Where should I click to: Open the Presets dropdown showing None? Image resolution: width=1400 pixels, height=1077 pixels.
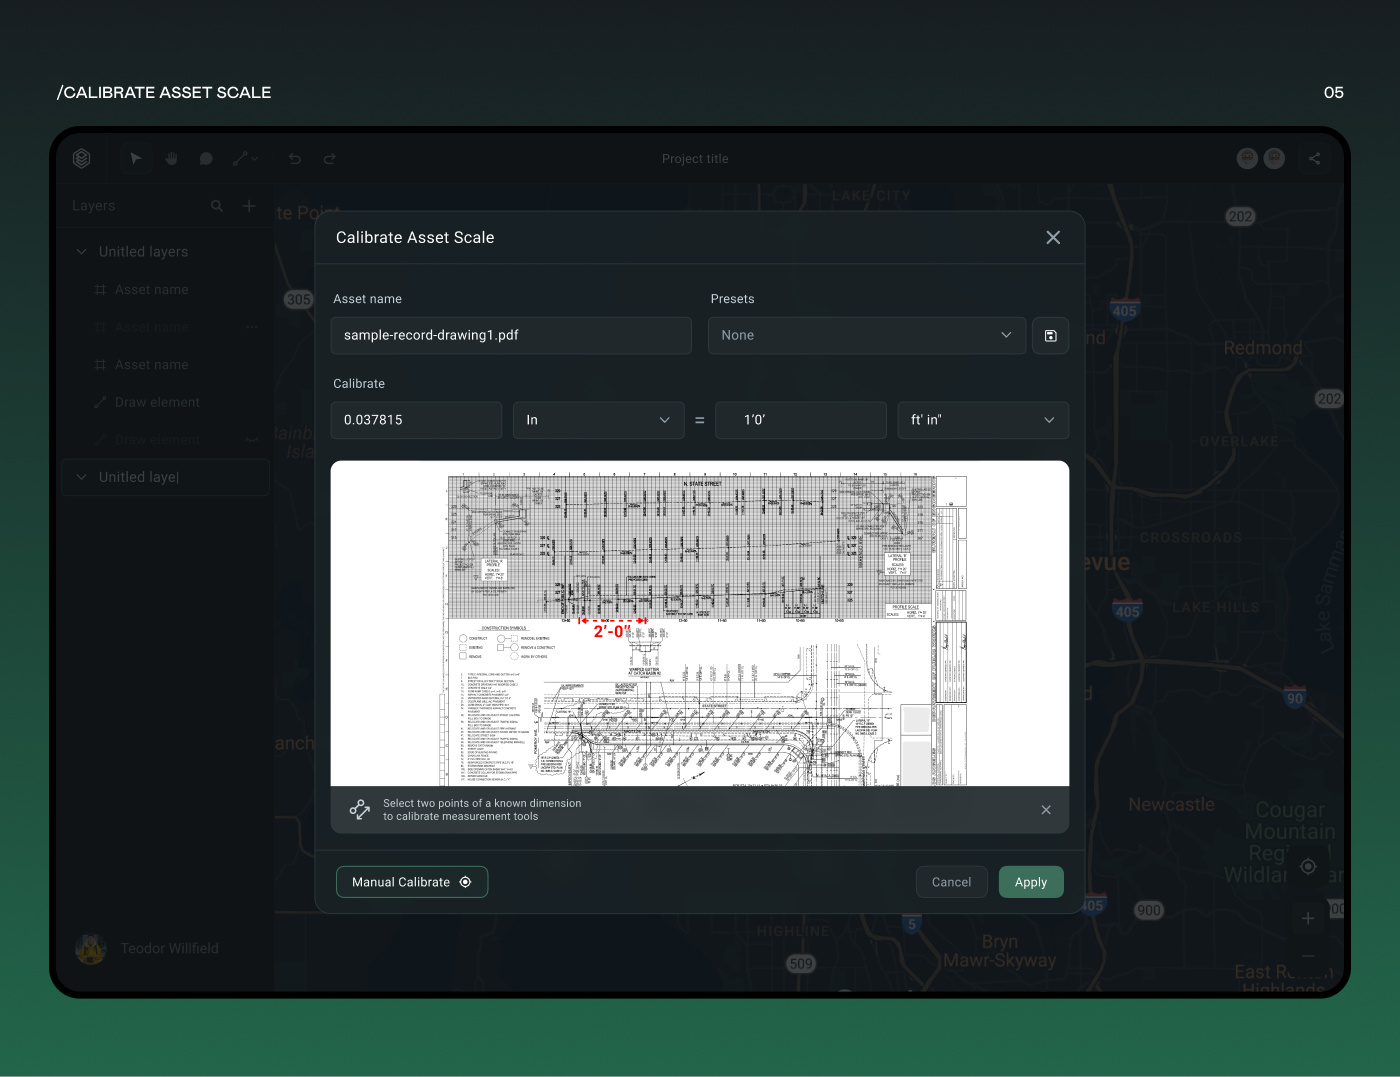click(x=866, y=335)
